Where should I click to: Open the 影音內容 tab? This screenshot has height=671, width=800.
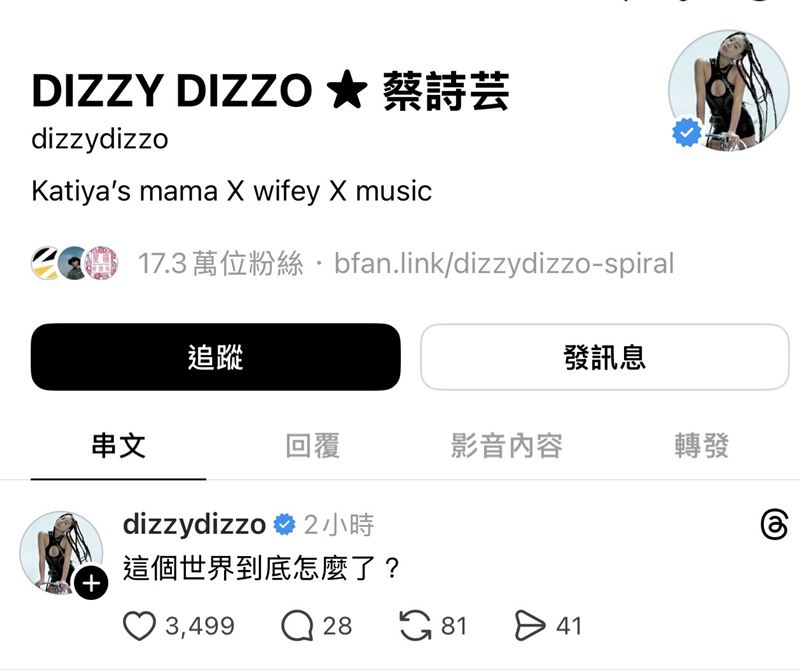coord(507,445)
